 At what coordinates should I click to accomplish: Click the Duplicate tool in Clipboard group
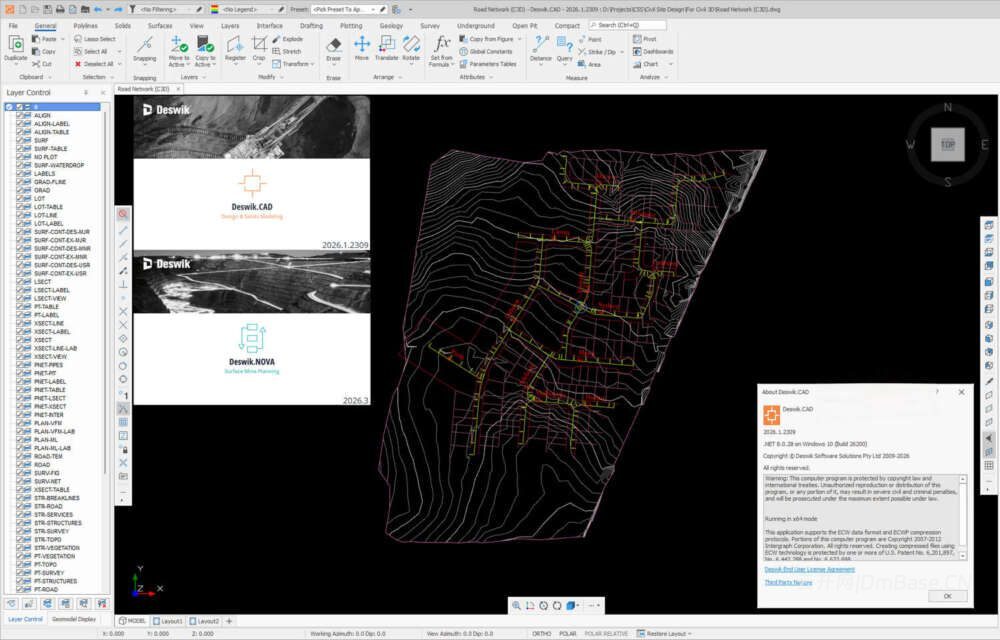point(15,50)
